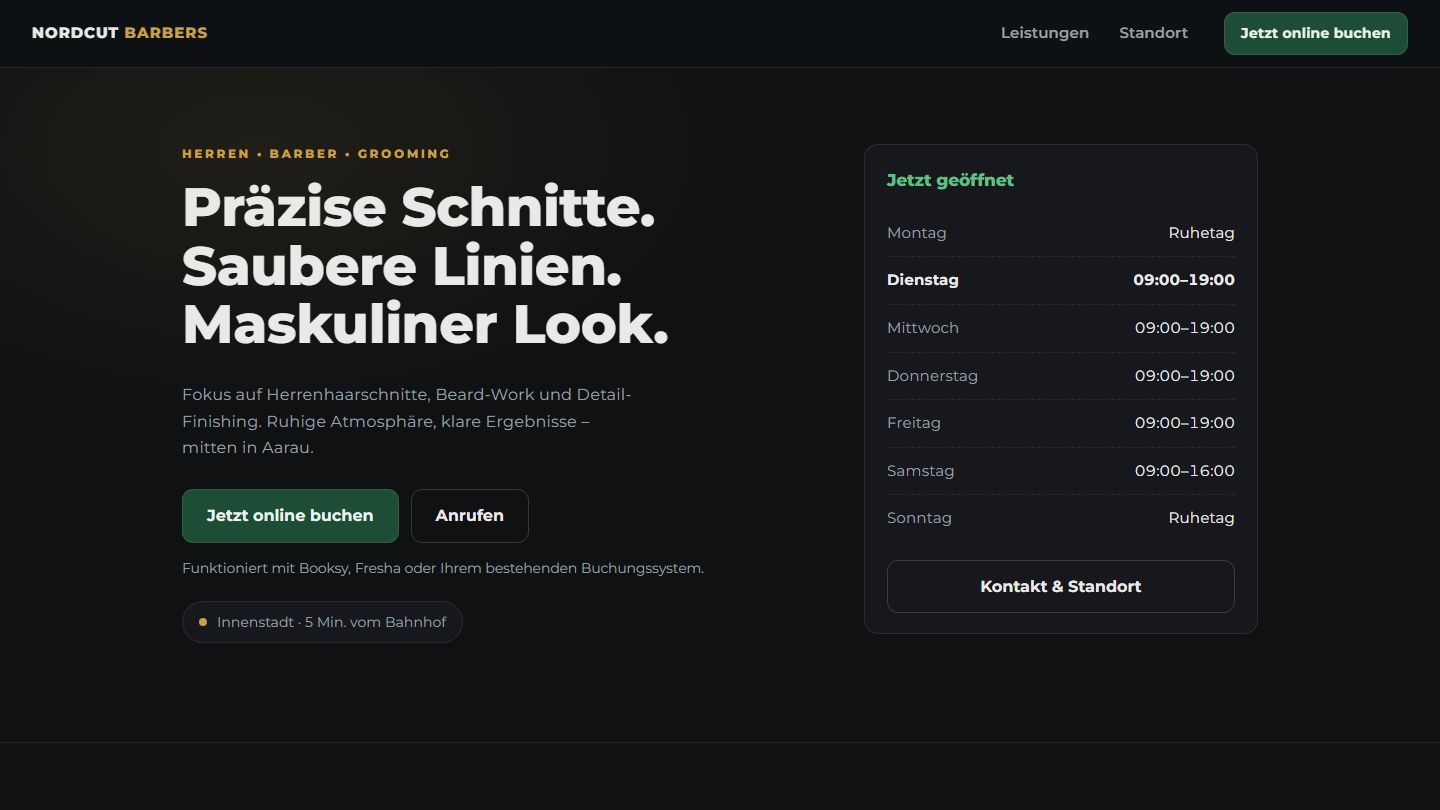The height and width of the screenshot is (810, 1440).
Task: Click the Anrufen button
Action: point(470,516)
